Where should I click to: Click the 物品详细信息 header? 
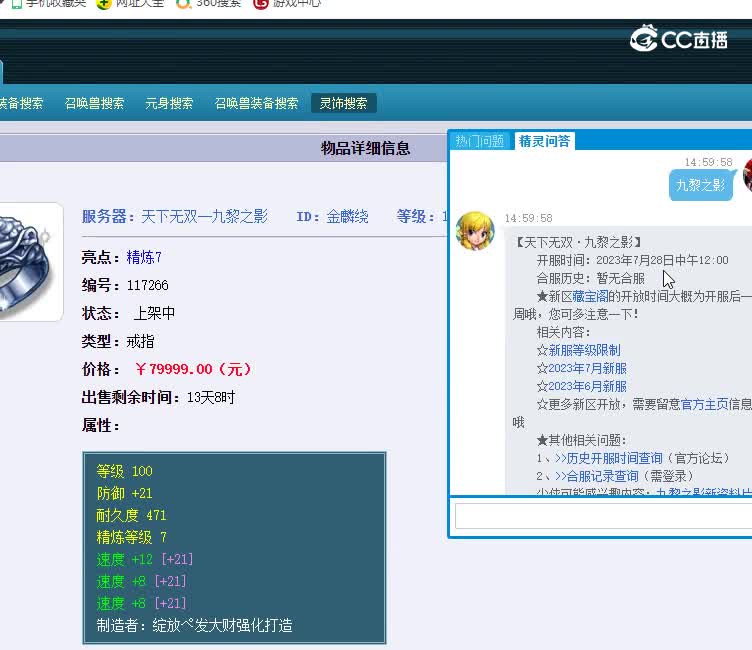(365, 148)
